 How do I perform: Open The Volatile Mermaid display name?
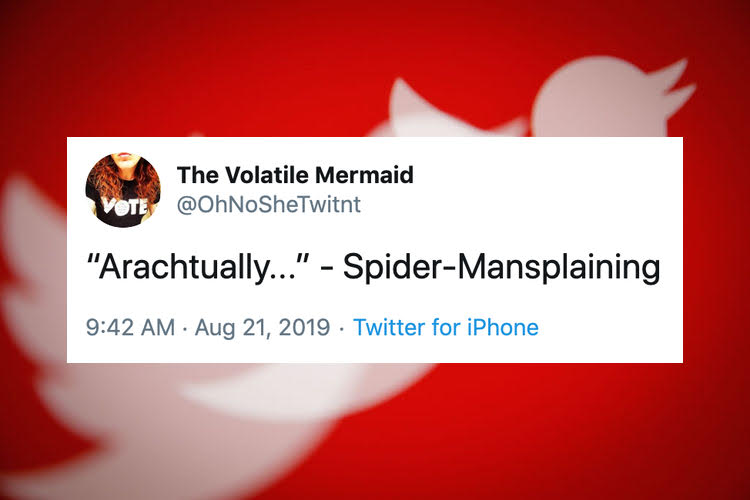click(295, 176)
